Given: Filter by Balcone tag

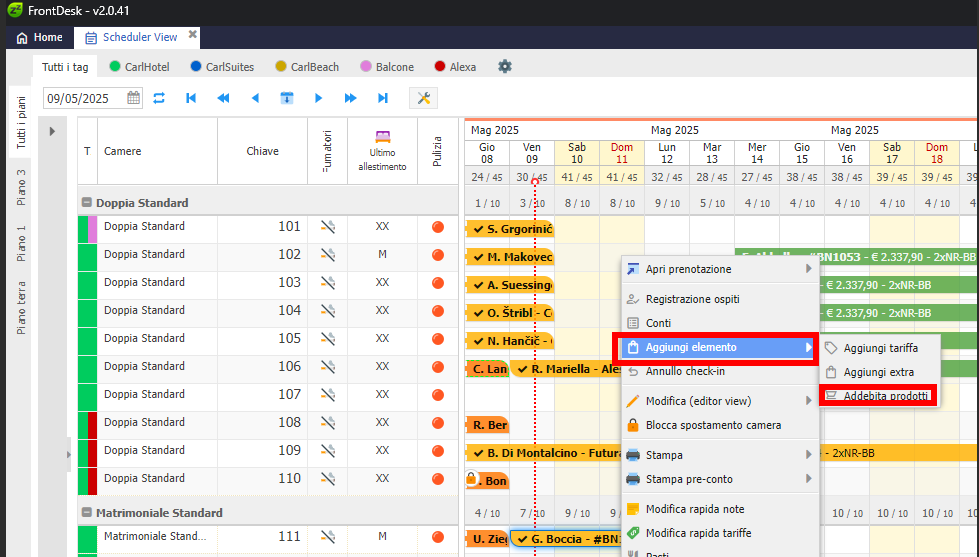Looking at the screenshot, I should pos(387,67).
